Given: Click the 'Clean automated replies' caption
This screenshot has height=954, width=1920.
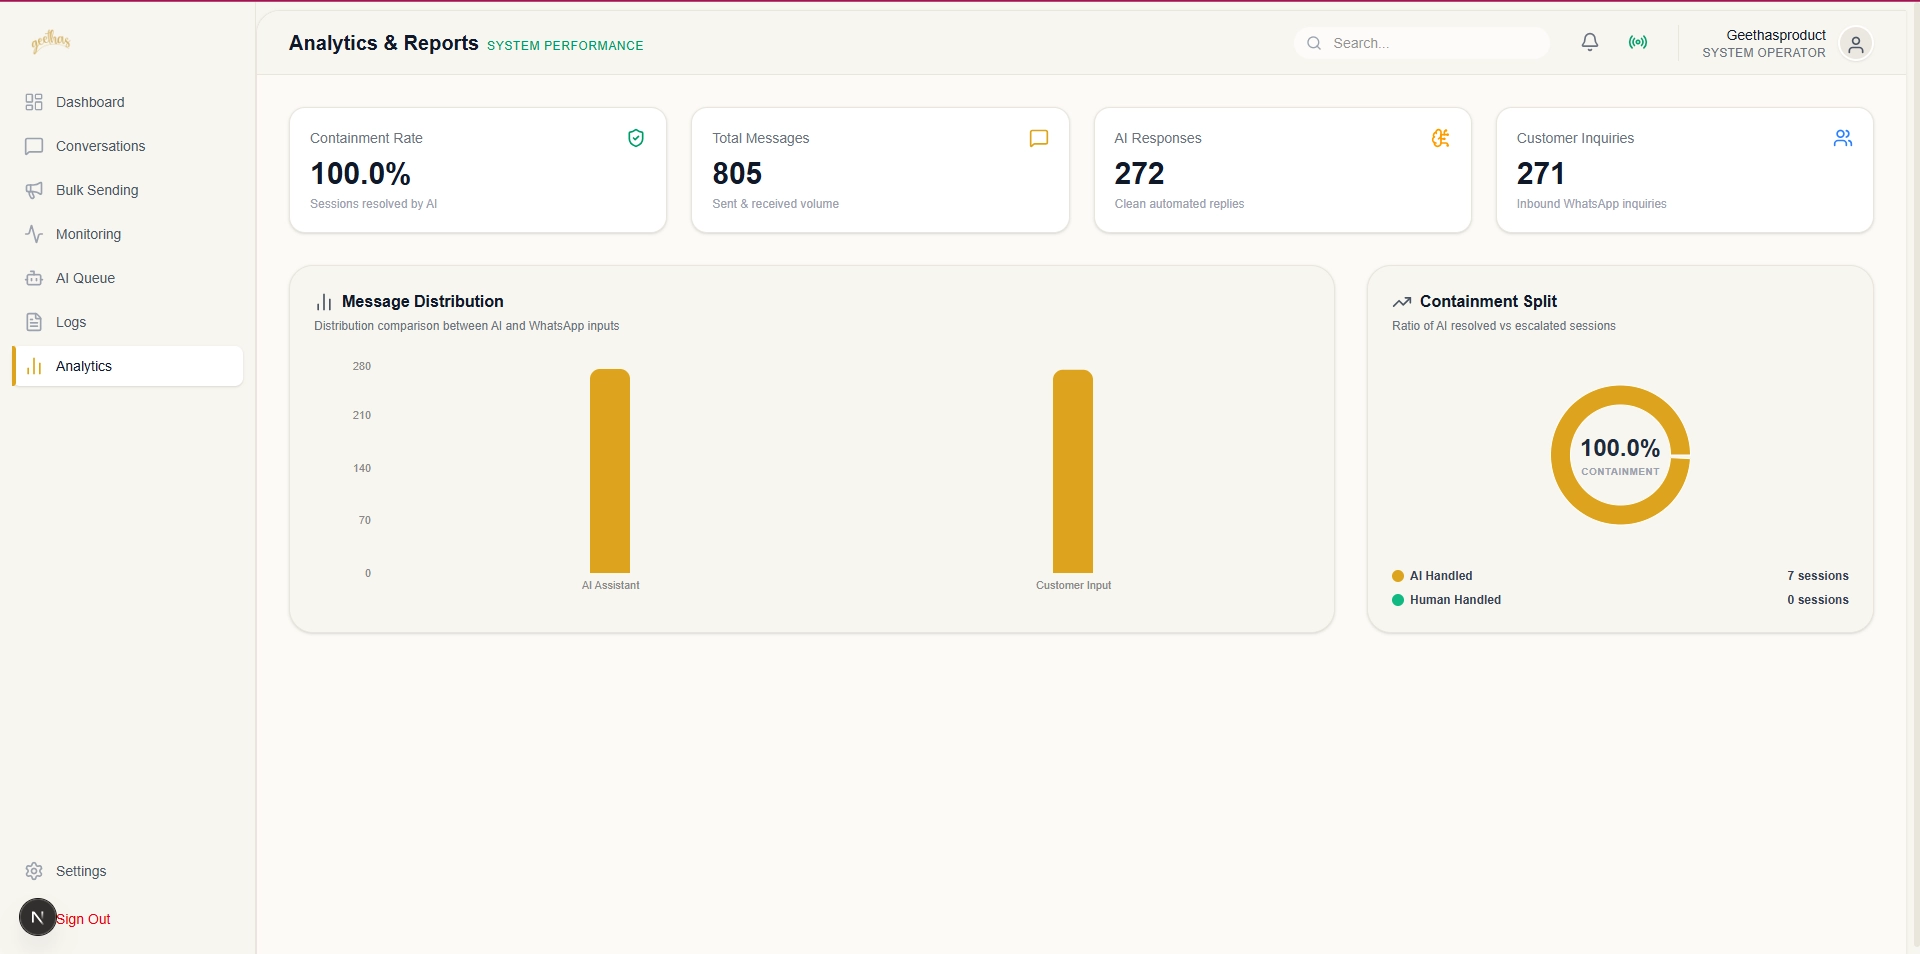Looking at the screenshot, I should pyautogui.click(x=1179, y=204).
